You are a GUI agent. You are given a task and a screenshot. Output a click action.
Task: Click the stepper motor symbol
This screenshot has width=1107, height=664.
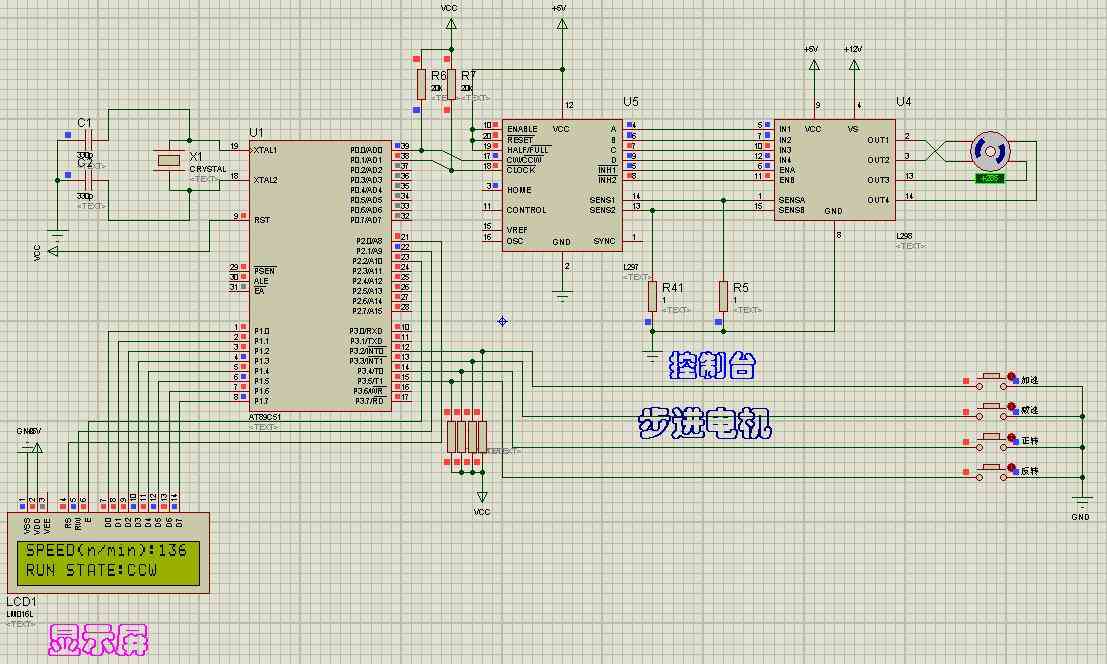tap(990, 151)
